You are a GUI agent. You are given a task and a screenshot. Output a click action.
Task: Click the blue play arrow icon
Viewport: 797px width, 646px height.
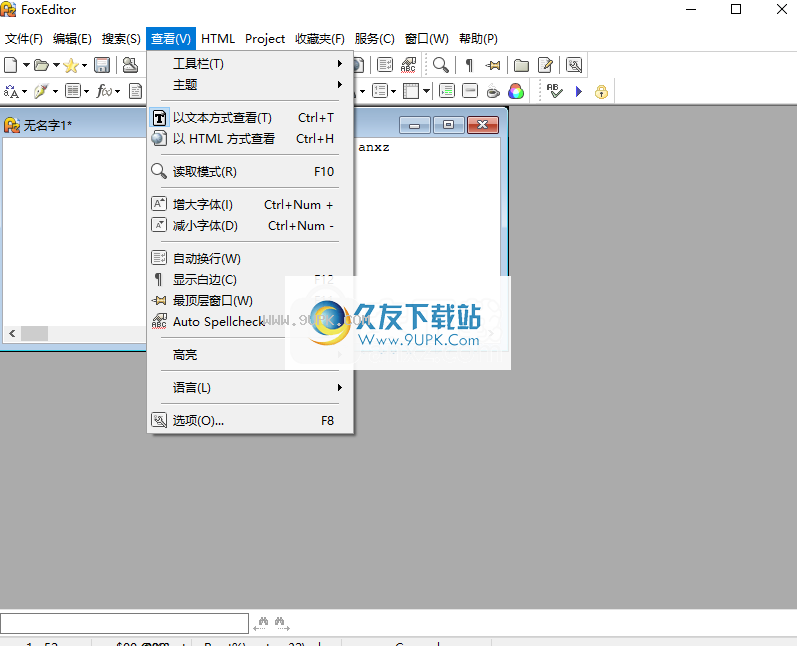click(578, 91)
